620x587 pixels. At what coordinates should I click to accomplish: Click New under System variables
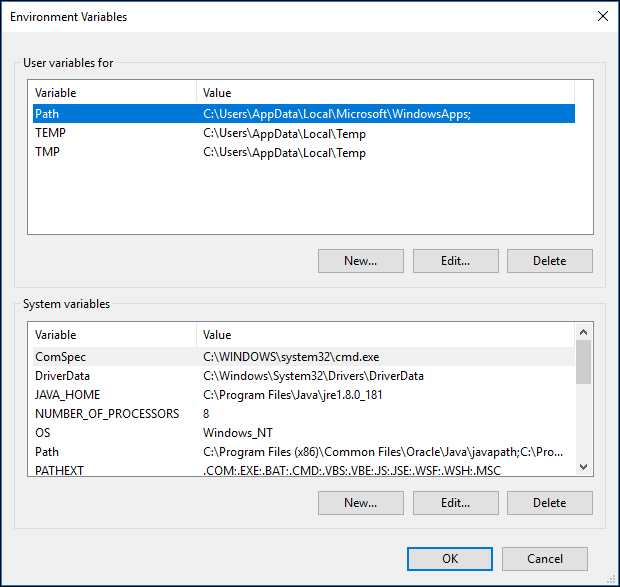361,503
